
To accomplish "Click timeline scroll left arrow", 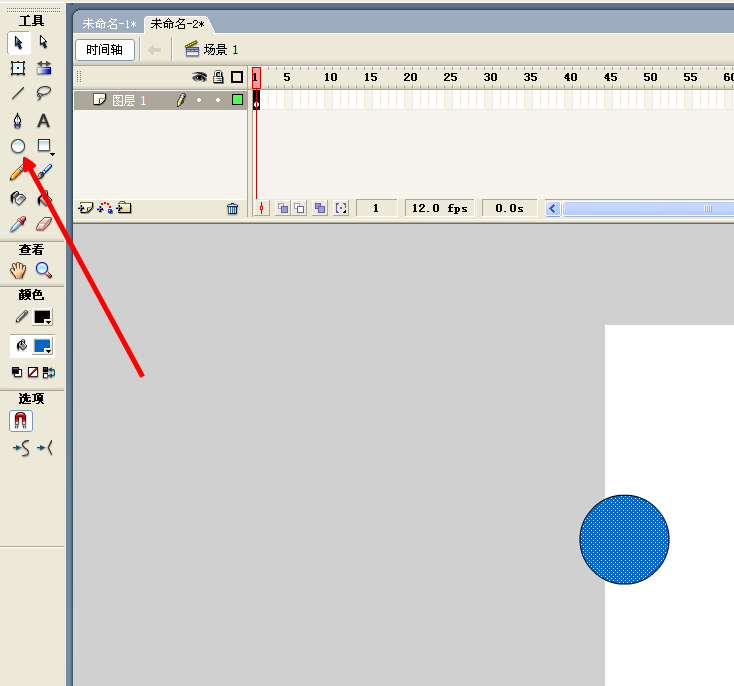I will 553,208.
